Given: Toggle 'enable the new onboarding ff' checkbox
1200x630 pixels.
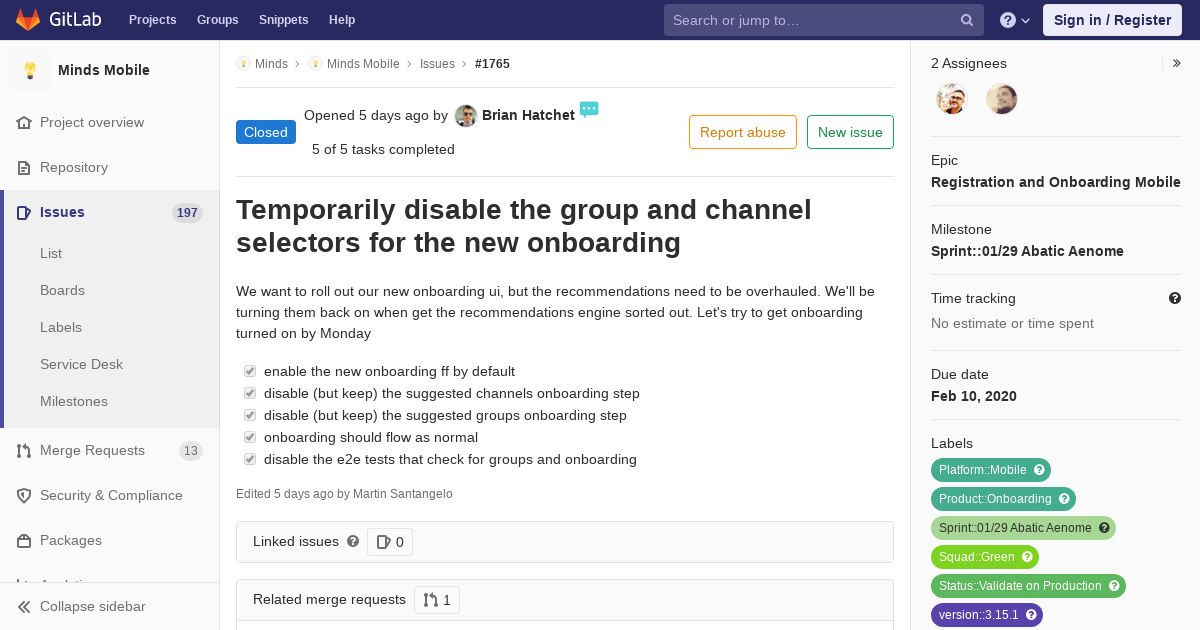Looking at the screenshot, I should [250, 371].
